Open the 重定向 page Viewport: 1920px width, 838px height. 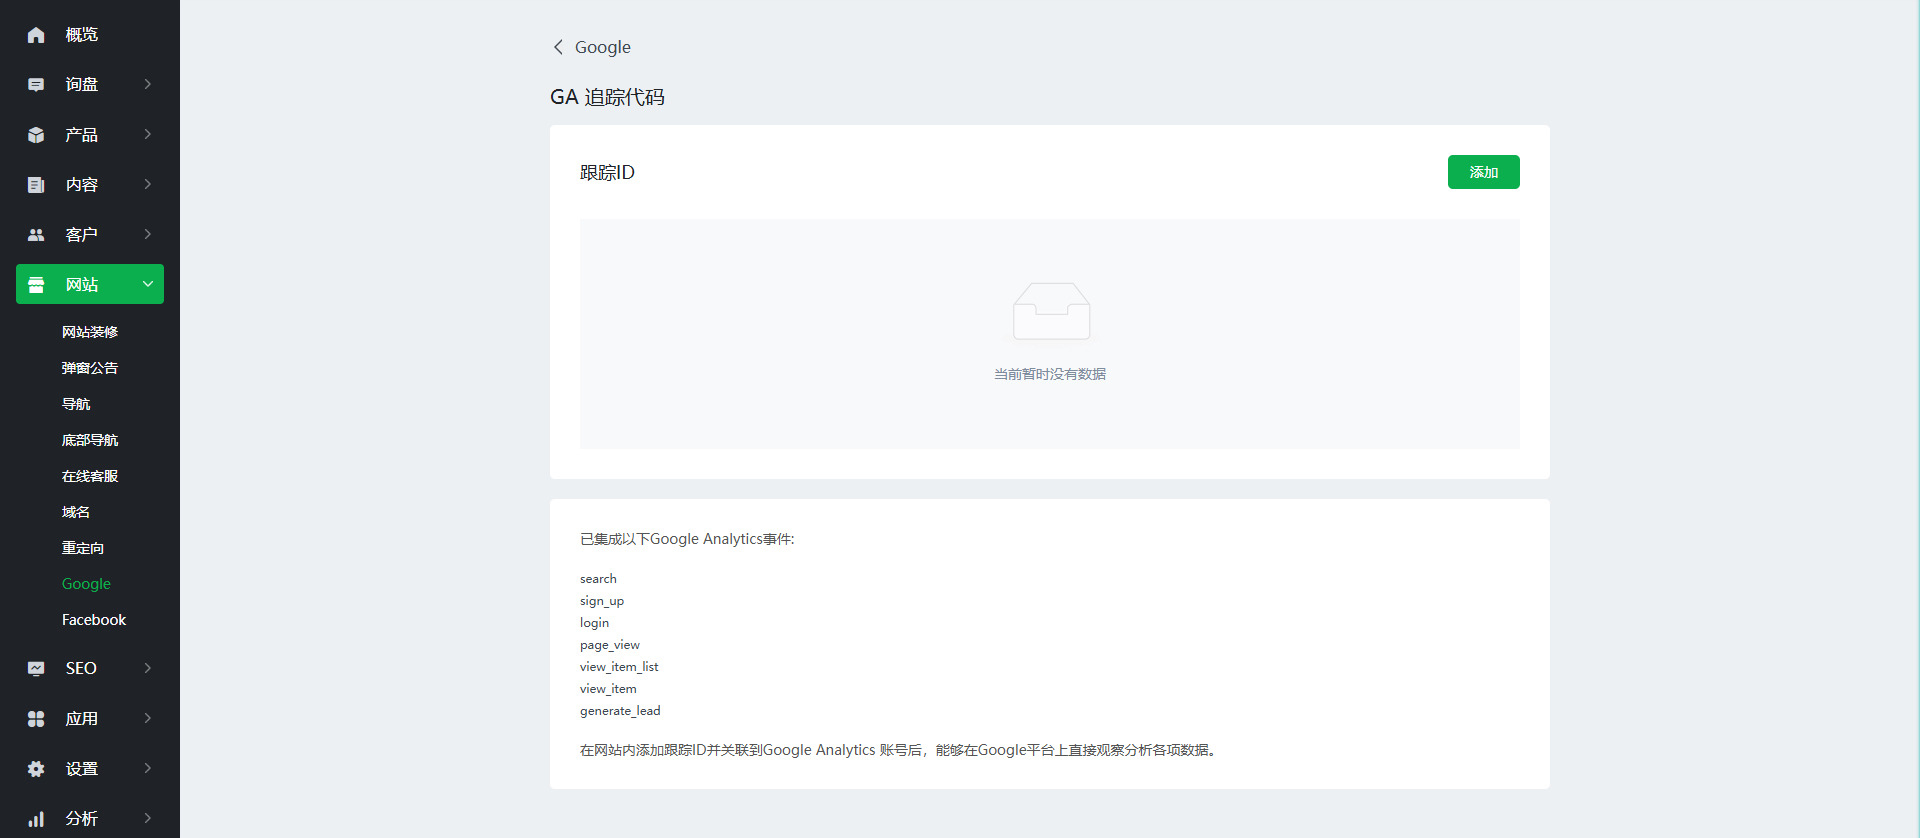click(x=83, y=548)
